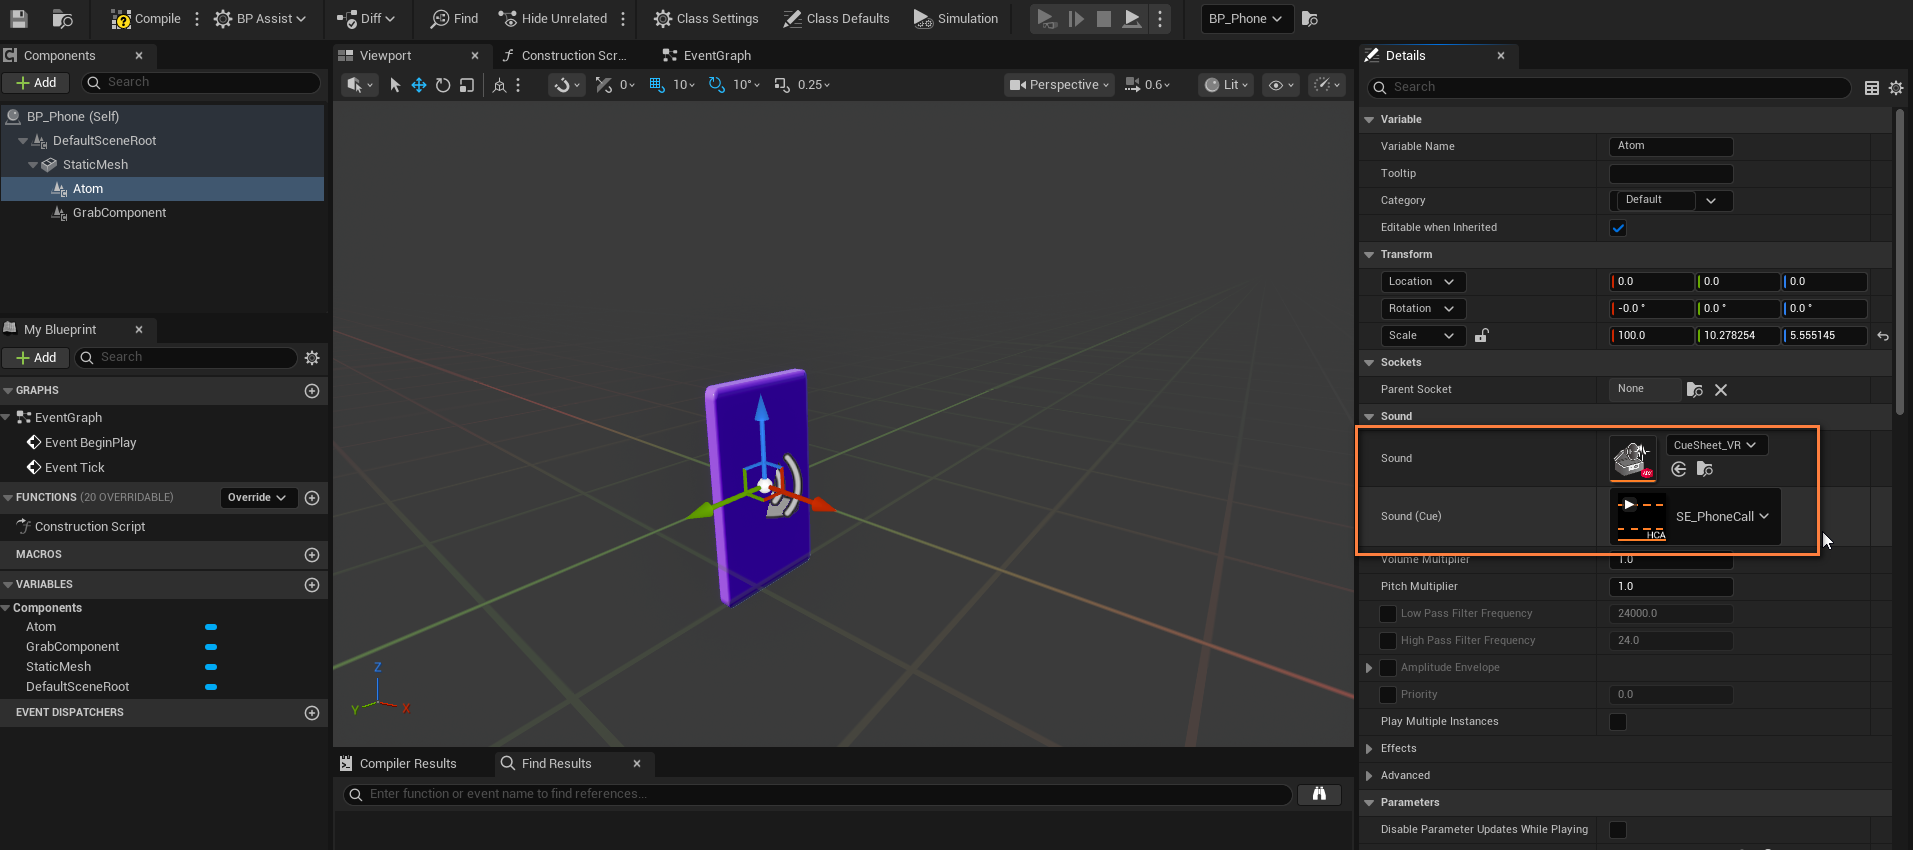Compile the blueprint
The width and height of the screenshot is (1913, 850).
point(146,18)
